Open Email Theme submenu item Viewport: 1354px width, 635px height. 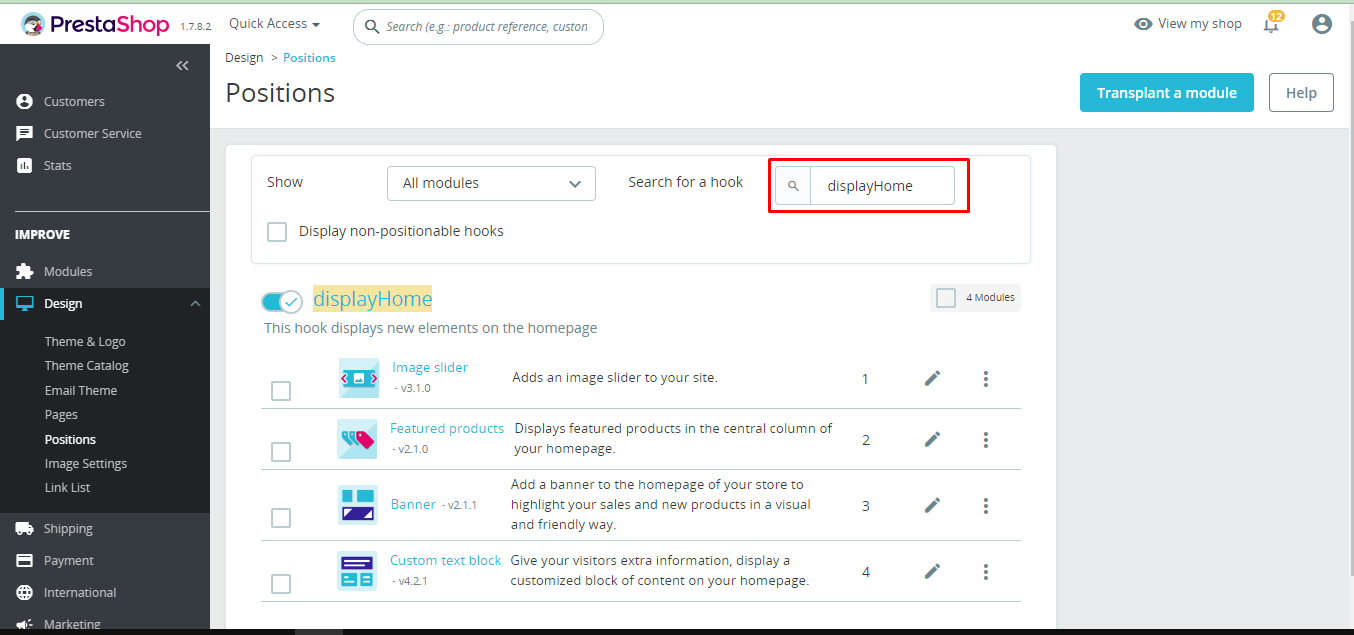click(81, 390)
